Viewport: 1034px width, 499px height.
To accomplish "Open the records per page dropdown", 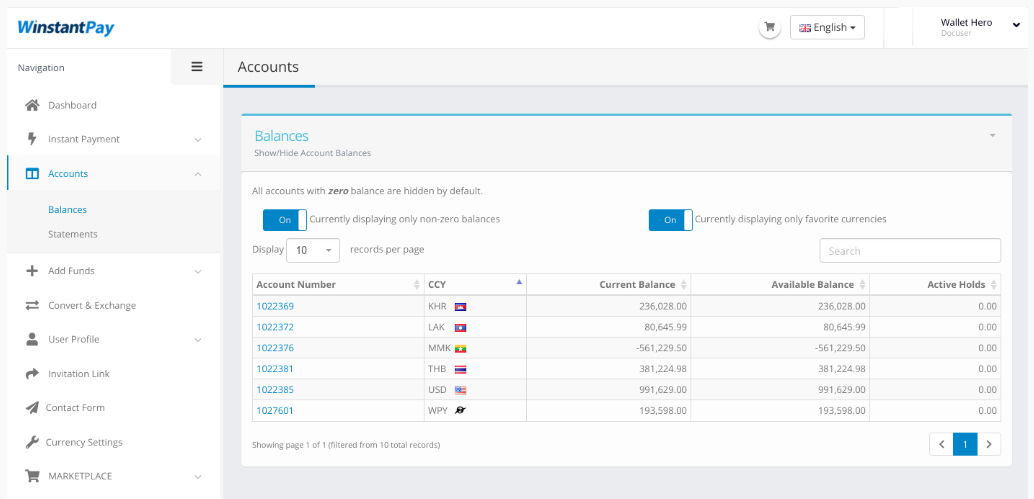I will [x=313, y=250].
